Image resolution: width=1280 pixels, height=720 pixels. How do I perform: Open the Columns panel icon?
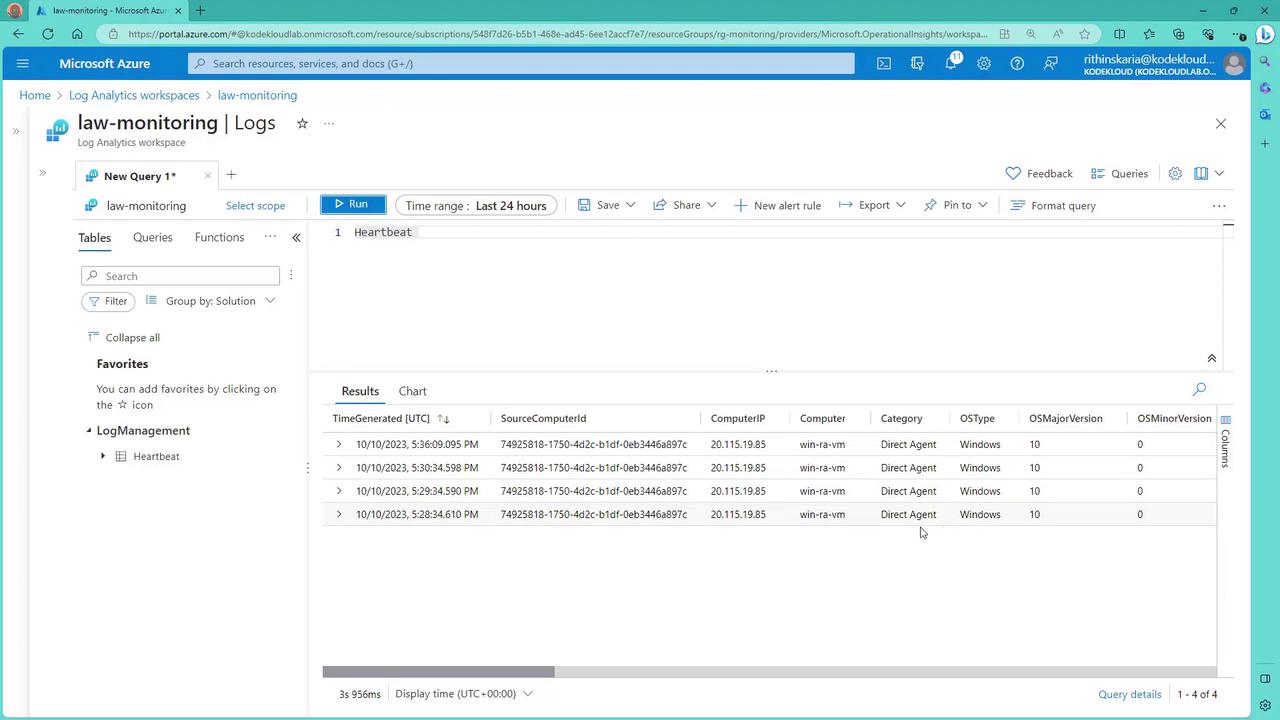1225,442
